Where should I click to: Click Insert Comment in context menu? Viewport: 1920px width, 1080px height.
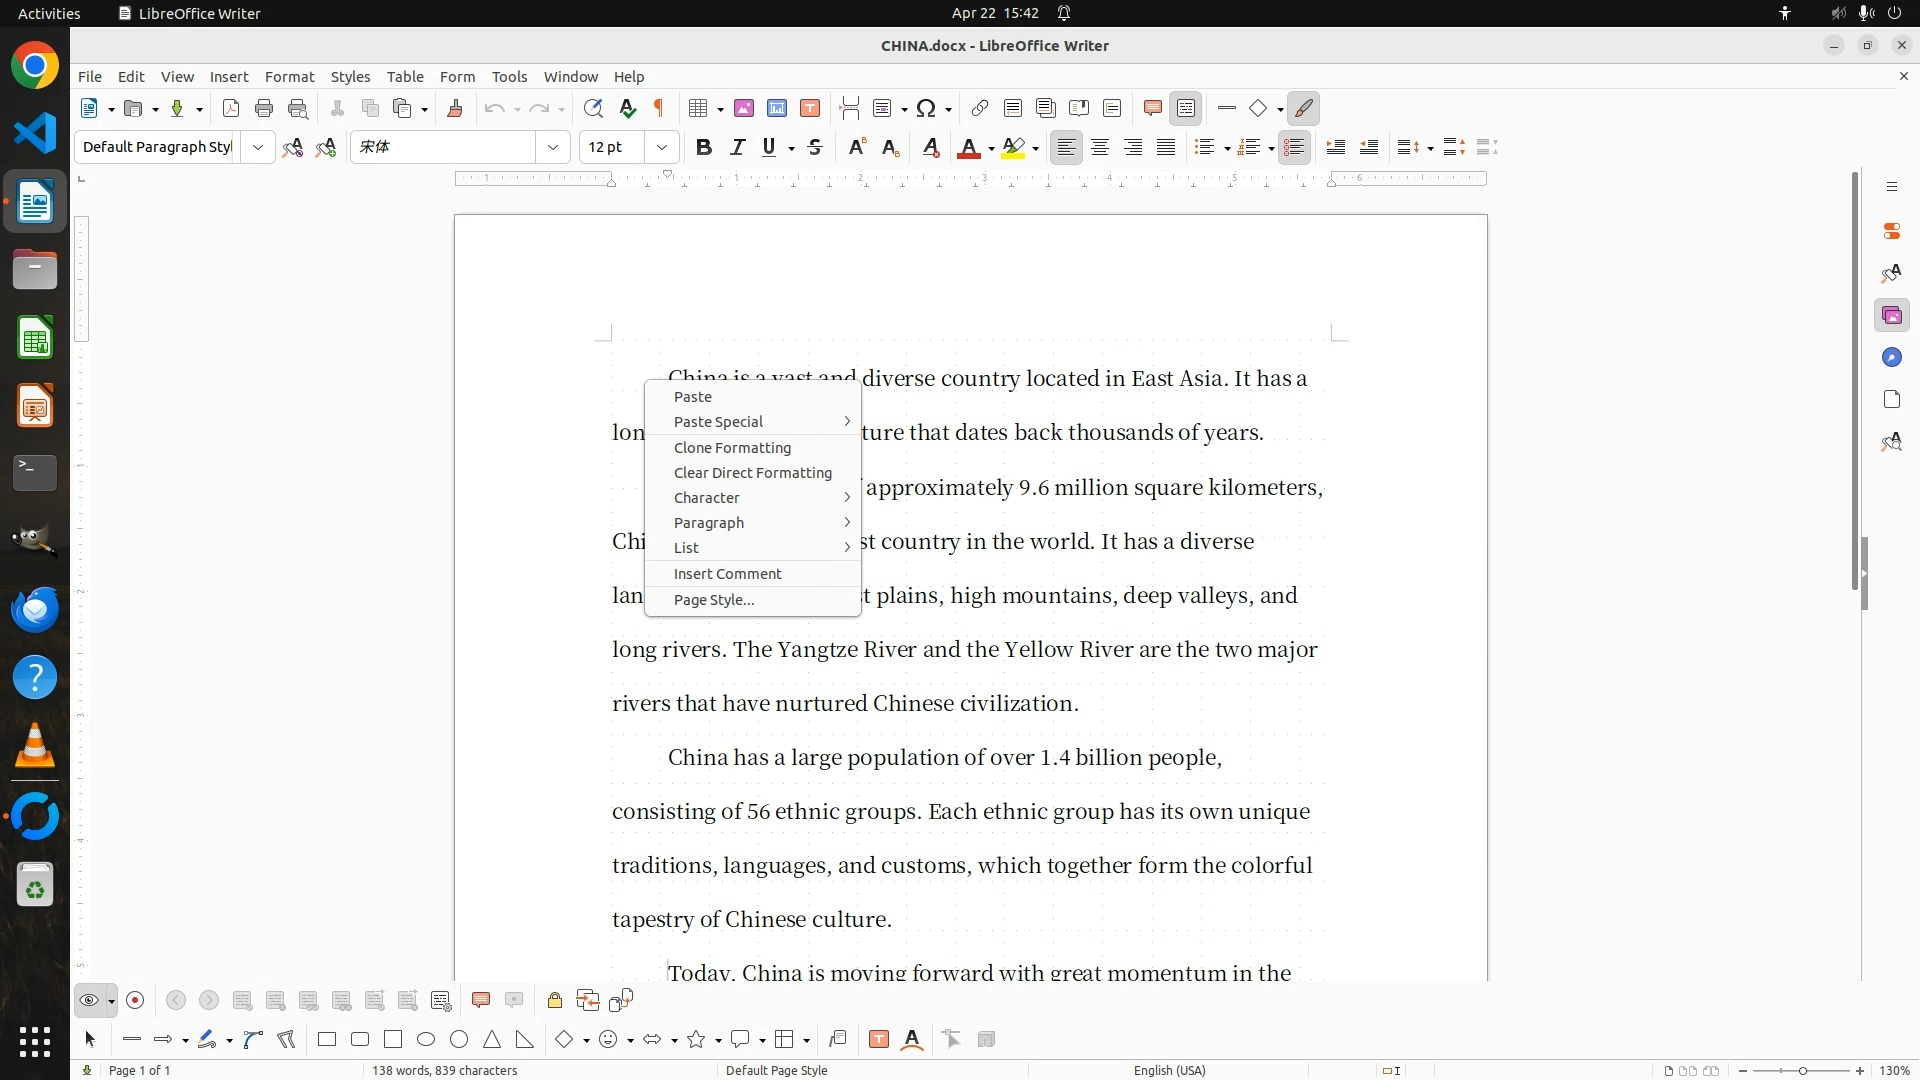[727, 574]
